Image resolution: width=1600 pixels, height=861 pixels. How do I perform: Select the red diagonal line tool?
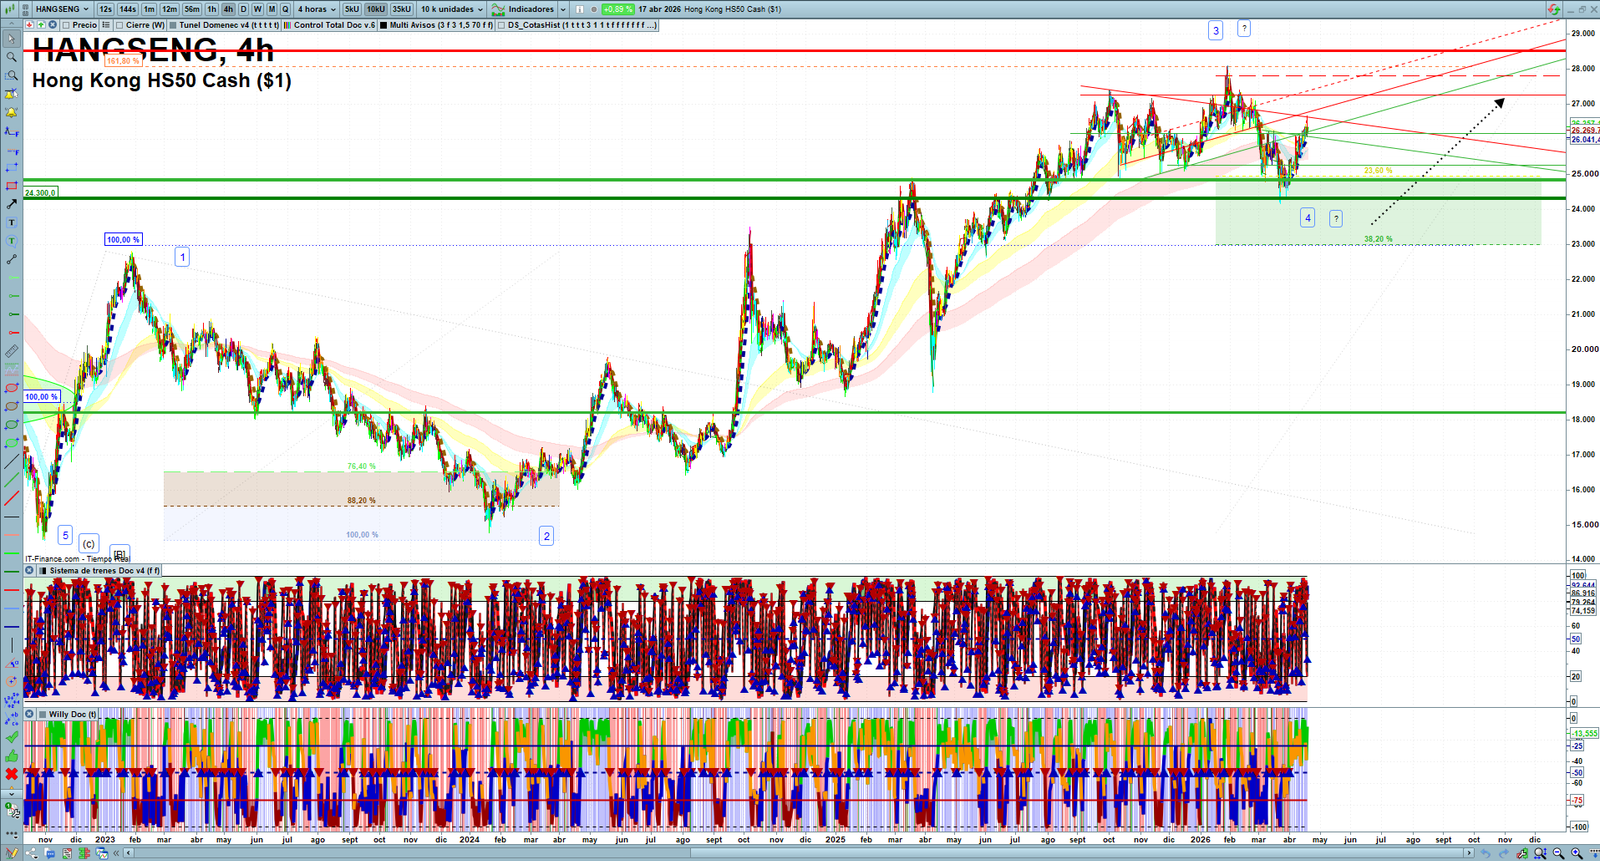[x=11, y=498]
